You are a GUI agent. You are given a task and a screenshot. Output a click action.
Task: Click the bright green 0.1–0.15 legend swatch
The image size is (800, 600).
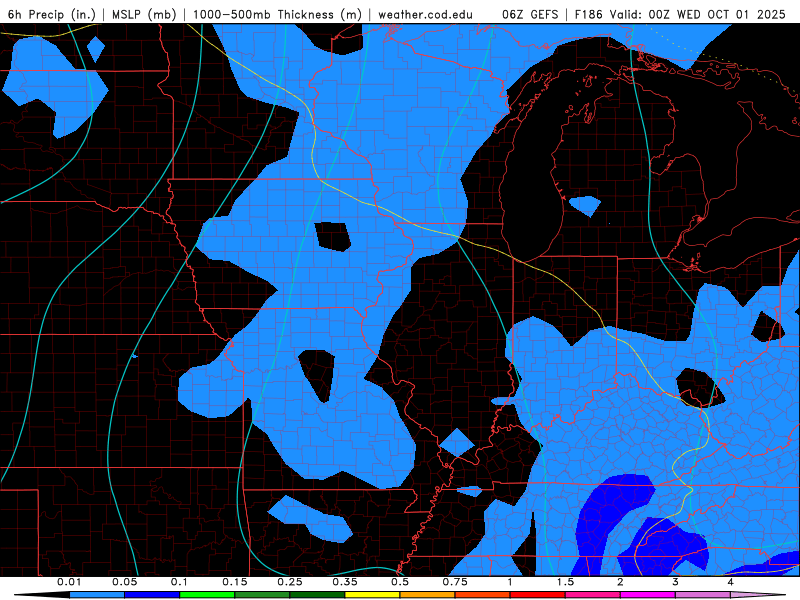click(x=207, y=595)
